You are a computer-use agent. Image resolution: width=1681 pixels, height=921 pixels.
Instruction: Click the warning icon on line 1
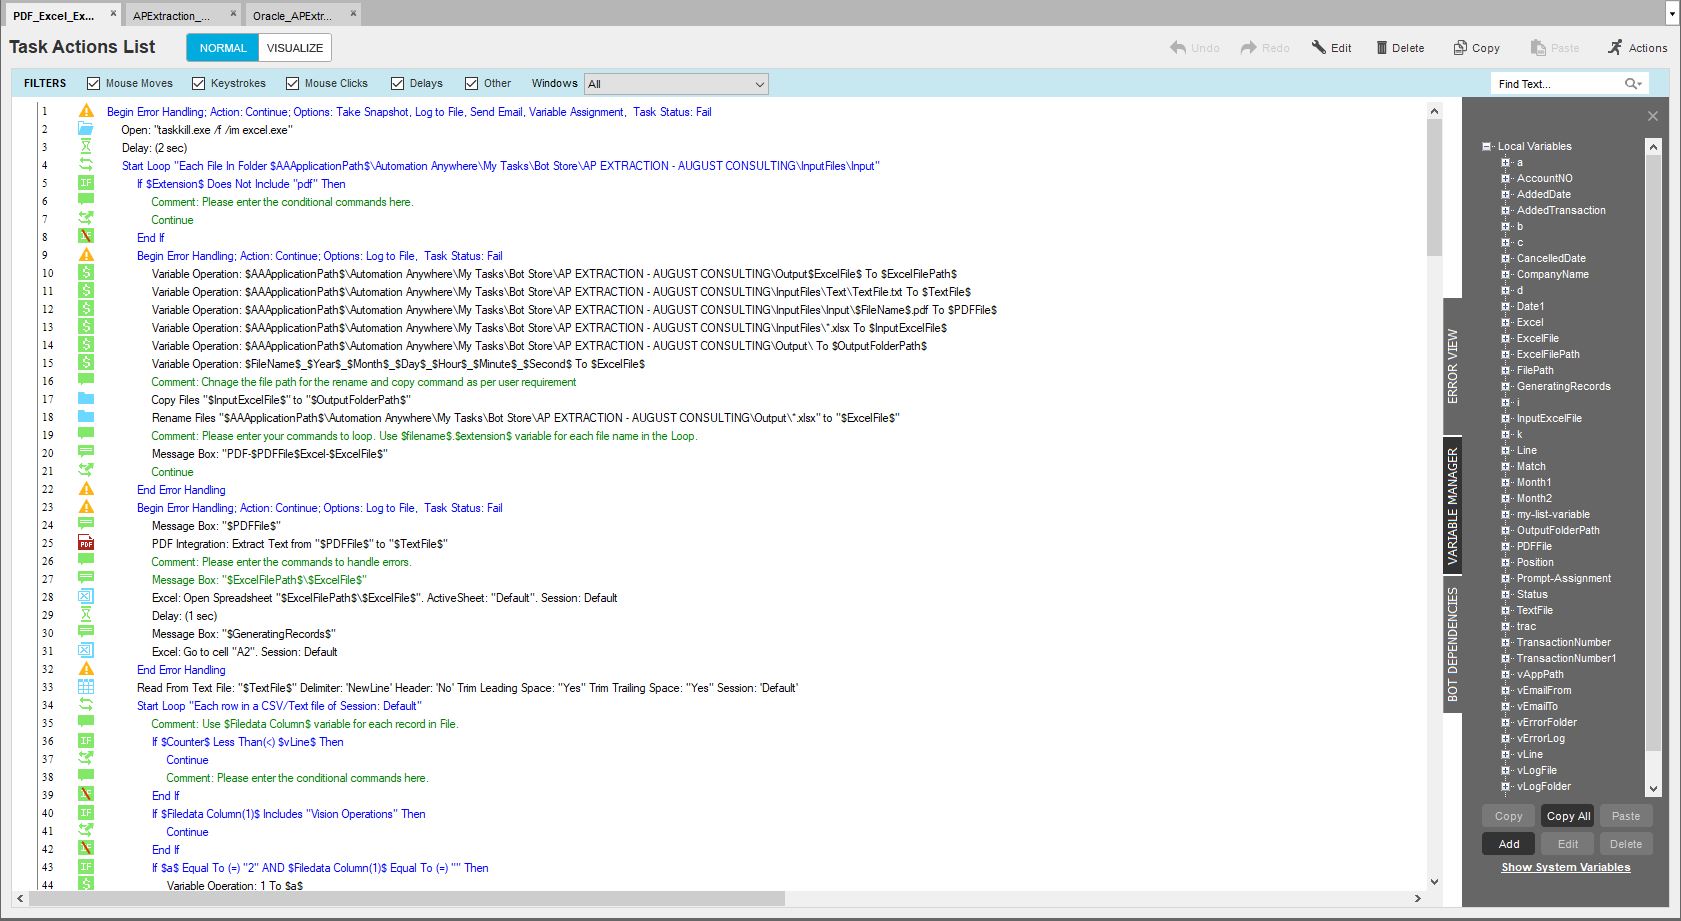point(86,112)
